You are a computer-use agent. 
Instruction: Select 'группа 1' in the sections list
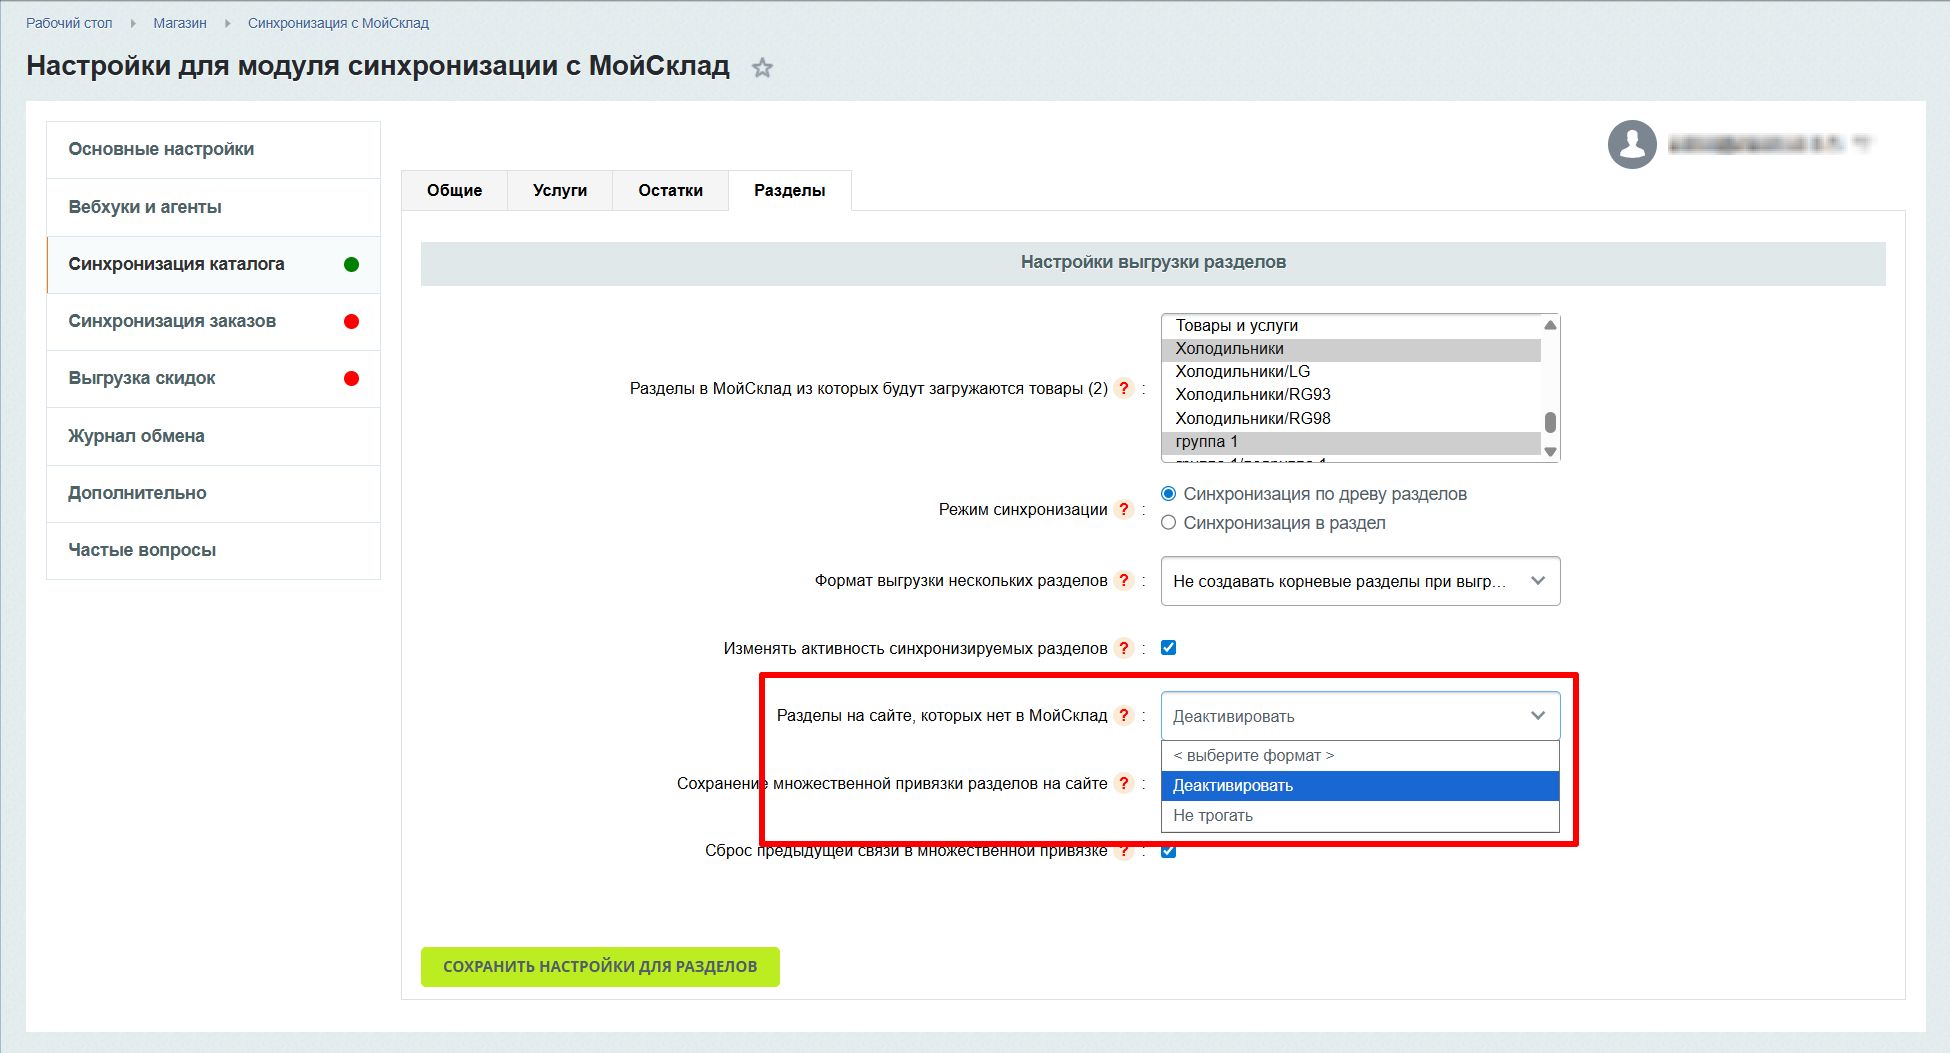1351,442
